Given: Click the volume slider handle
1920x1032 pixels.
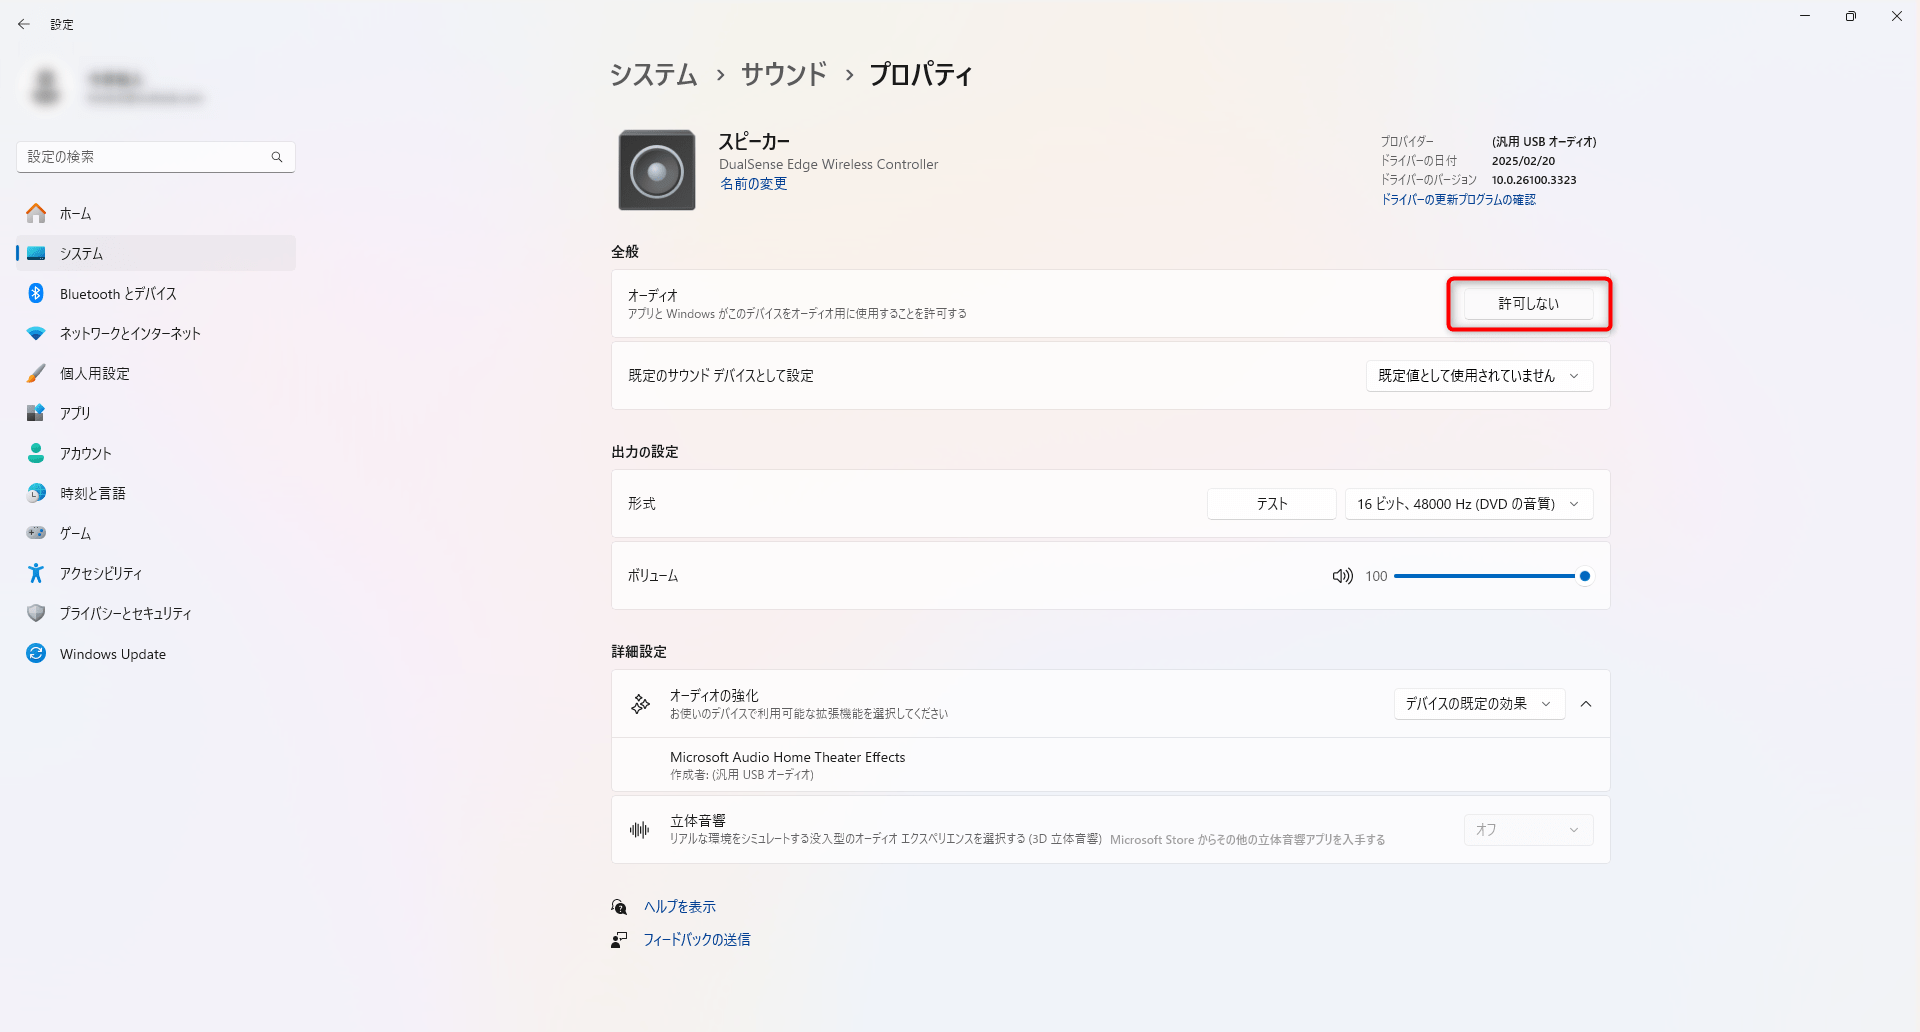Looking at the screenshot, I should point(1585,576).
